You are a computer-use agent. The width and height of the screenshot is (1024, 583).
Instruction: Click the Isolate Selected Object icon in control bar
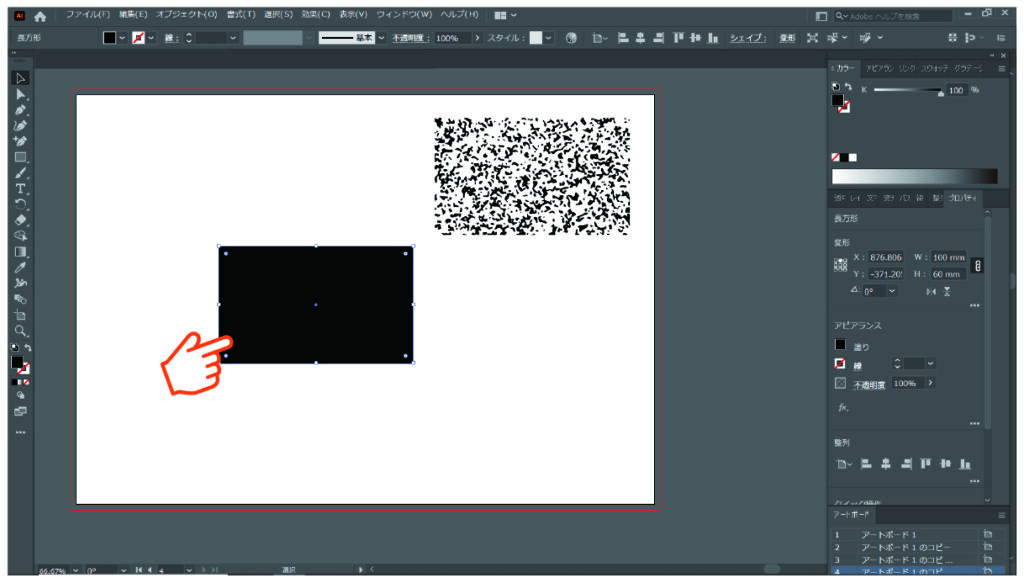(812, 38)
